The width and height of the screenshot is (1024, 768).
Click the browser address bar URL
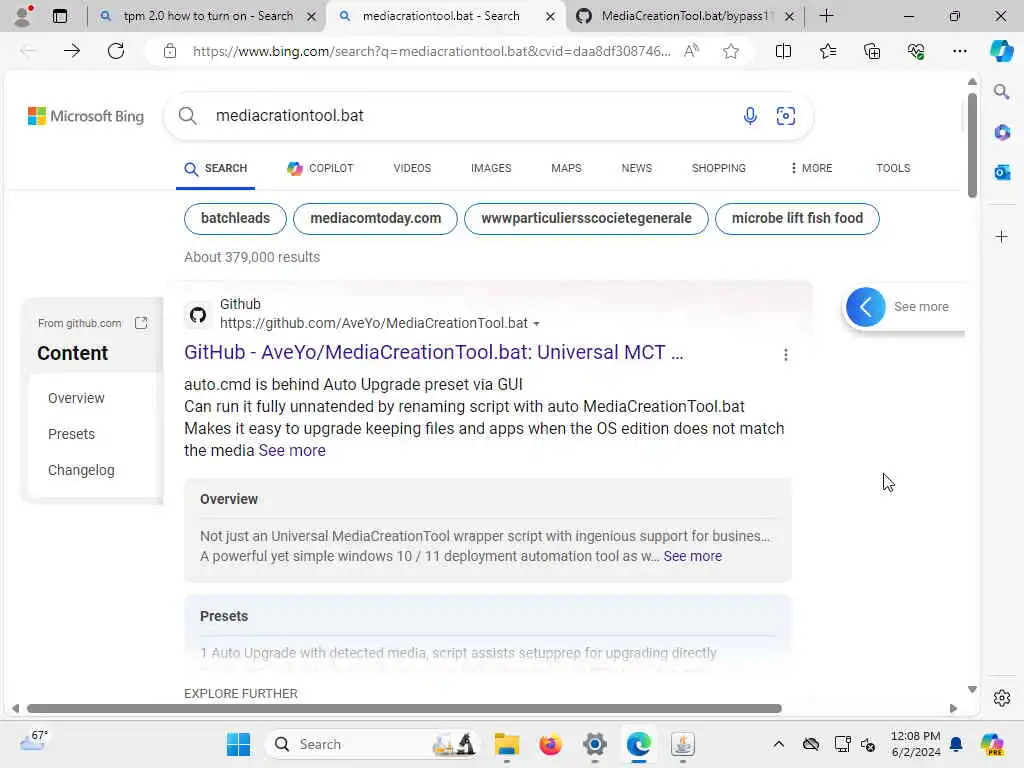click(431, 51)
